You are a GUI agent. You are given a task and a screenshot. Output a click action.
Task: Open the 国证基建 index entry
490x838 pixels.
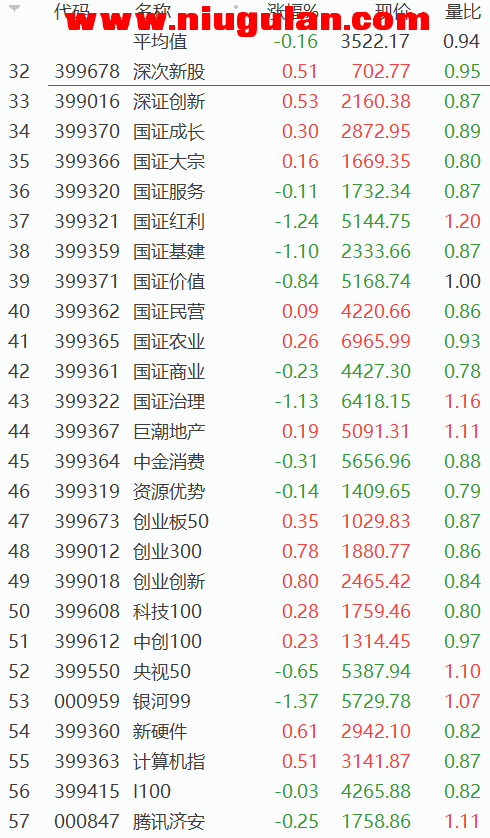click(x=169, y=251)
